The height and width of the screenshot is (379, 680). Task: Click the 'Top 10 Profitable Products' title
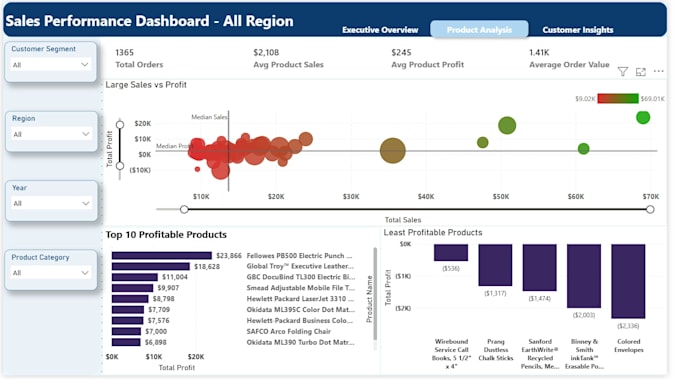166,235
